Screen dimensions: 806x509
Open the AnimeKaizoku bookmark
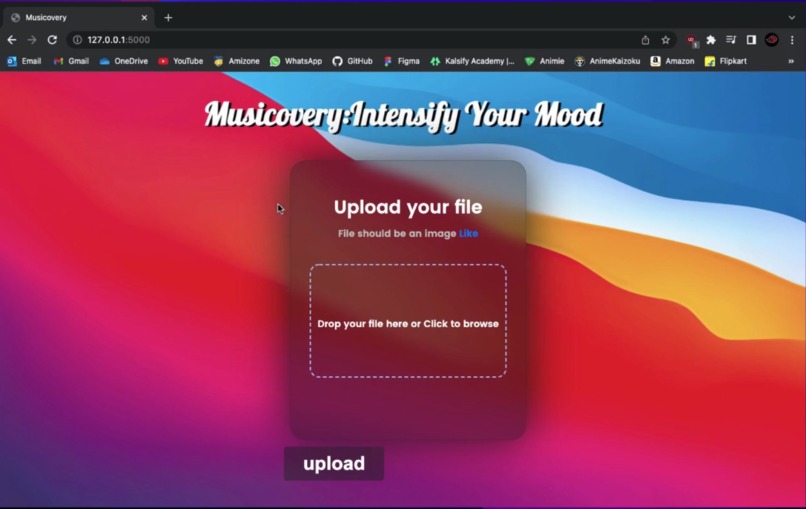click(x=608, y=61)
